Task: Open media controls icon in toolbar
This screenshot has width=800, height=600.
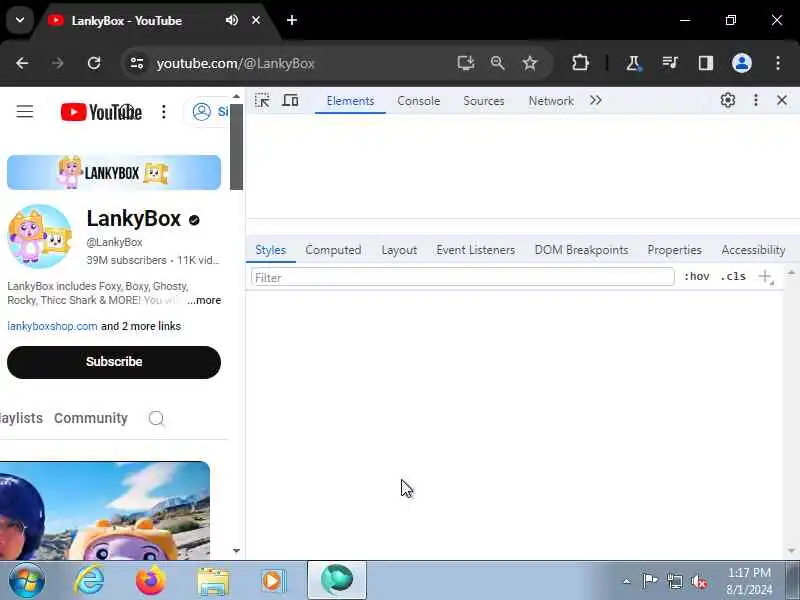Action: (x=669, y=63)
